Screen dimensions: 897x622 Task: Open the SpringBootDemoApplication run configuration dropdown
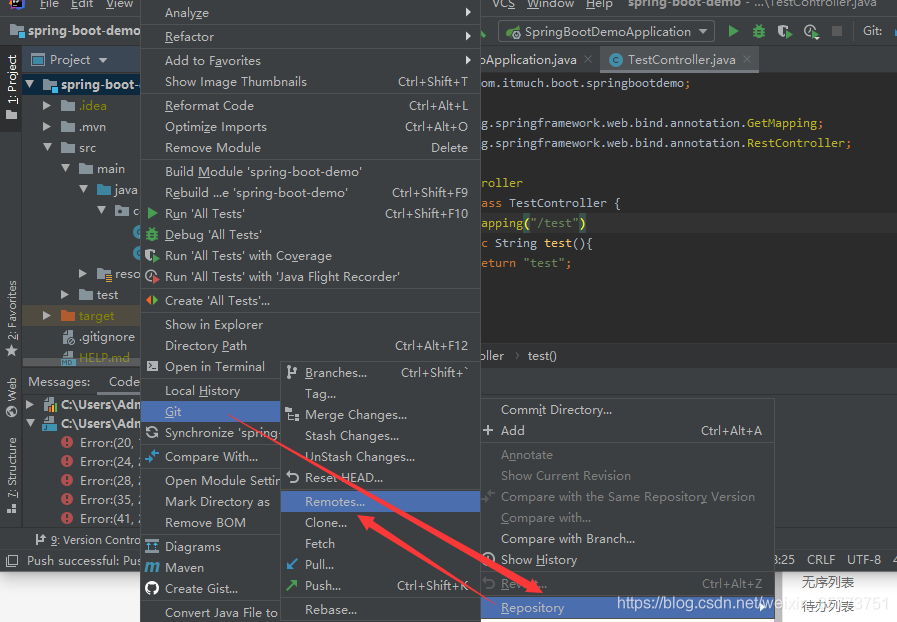pos(606,31)
